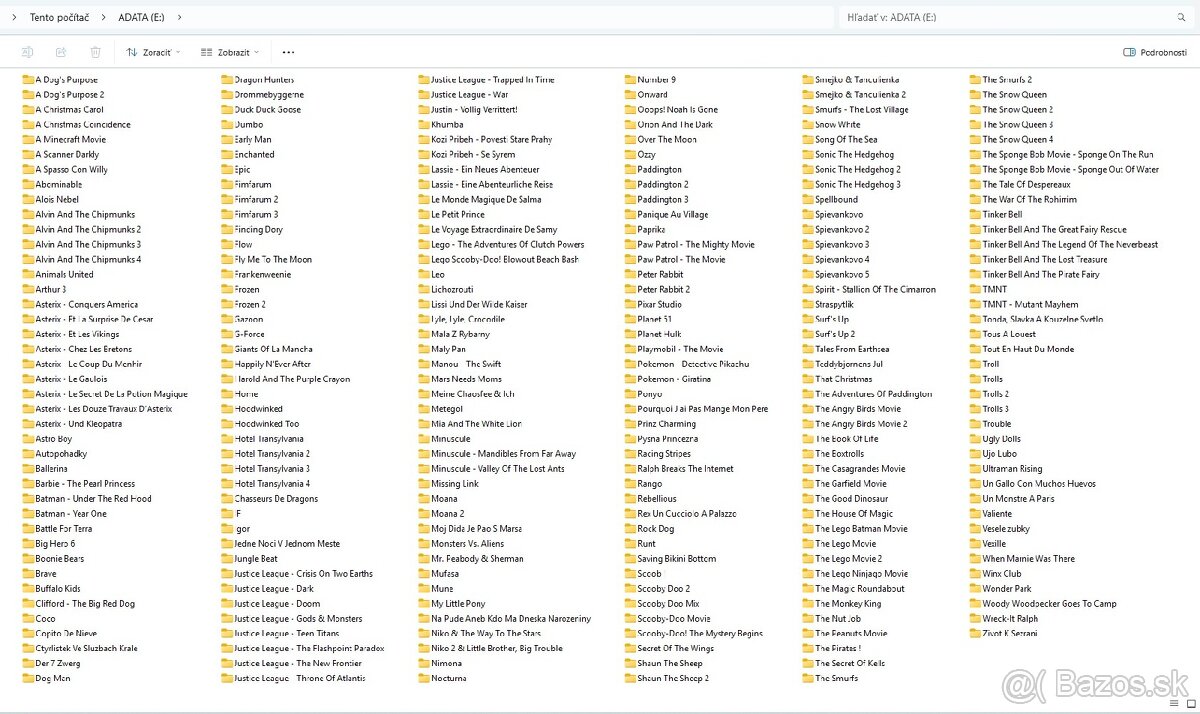
Task: Select the folder icon of Frozen 2
Action: point(227,304)
